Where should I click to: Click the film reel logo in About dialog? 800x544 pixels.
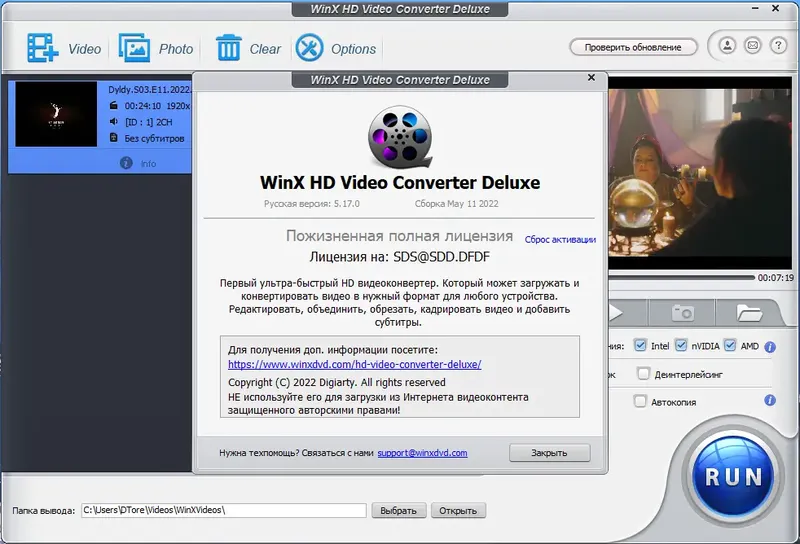[401, 137]
